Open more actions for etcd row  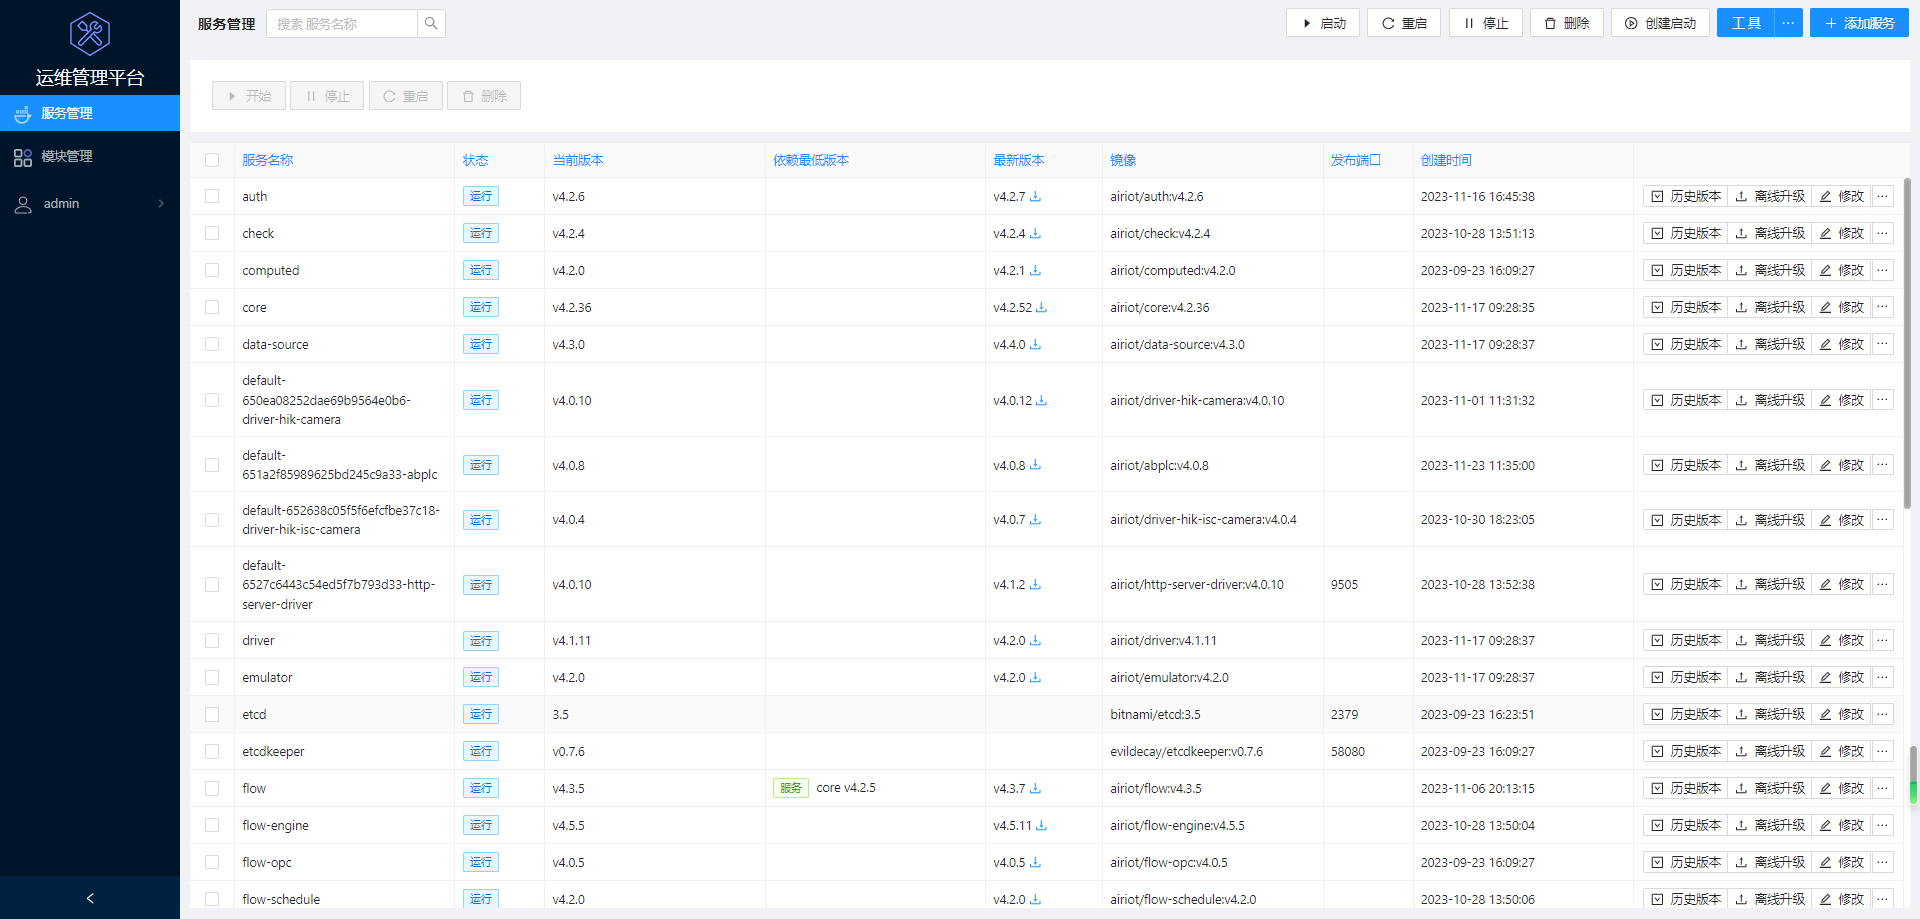click(1882, 714)
